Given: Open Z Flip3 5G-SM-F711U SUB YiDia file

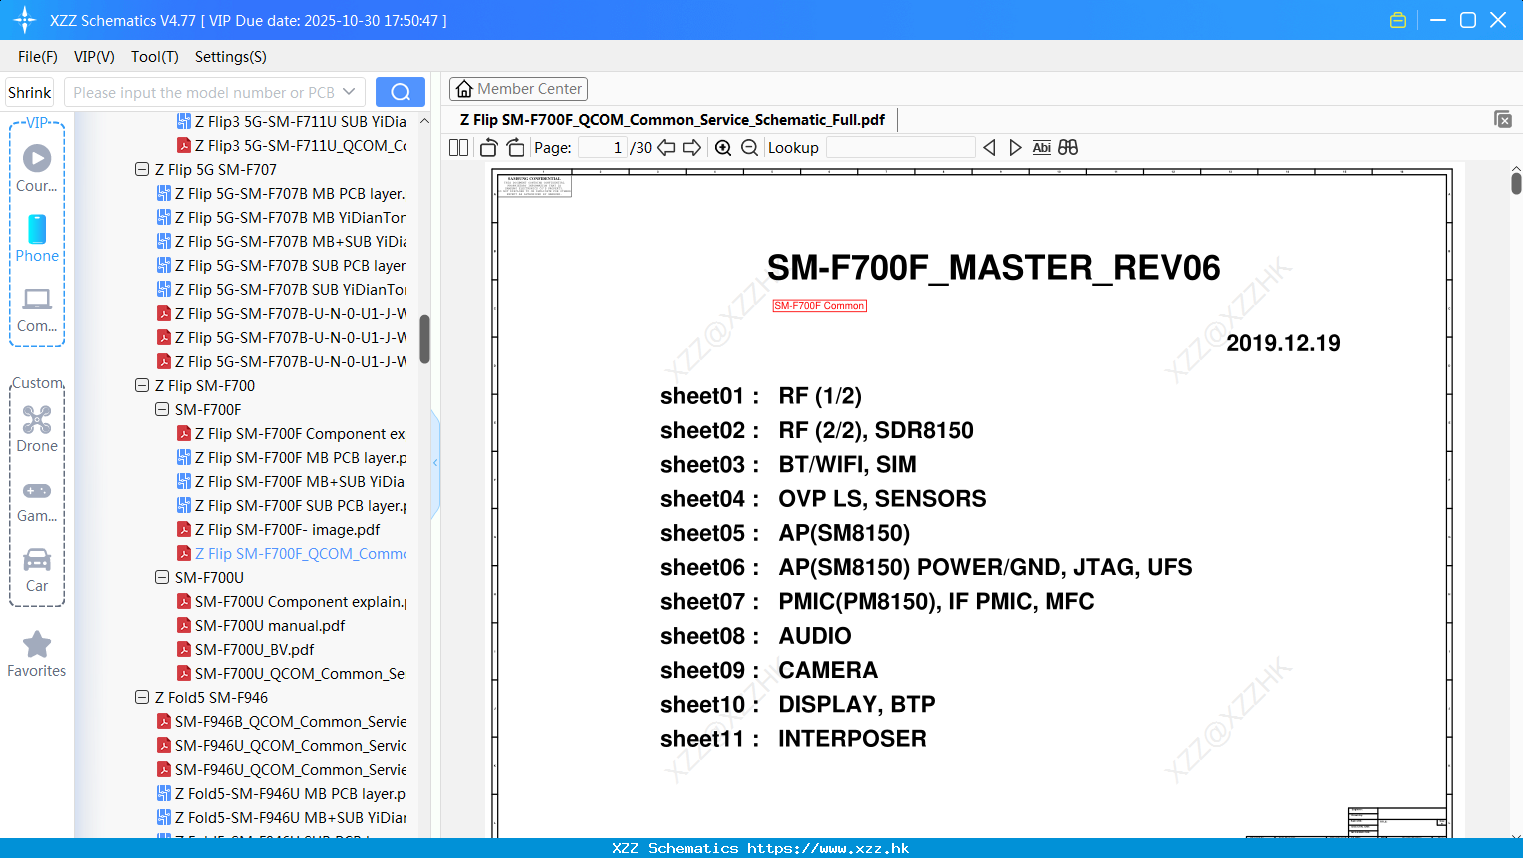Looking at the screenshot, I should (292, 122).
